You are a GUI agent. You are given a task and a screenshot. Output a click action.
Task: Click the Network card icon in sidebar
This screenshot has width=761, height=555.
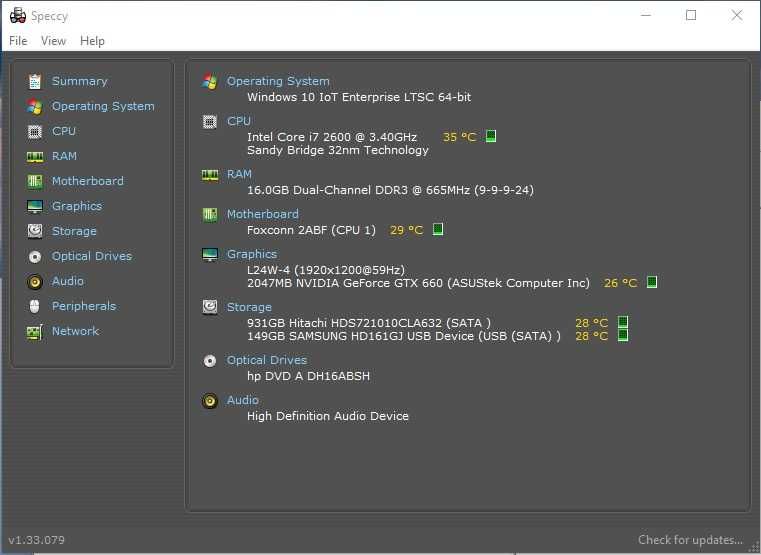(x=34, y=332)
